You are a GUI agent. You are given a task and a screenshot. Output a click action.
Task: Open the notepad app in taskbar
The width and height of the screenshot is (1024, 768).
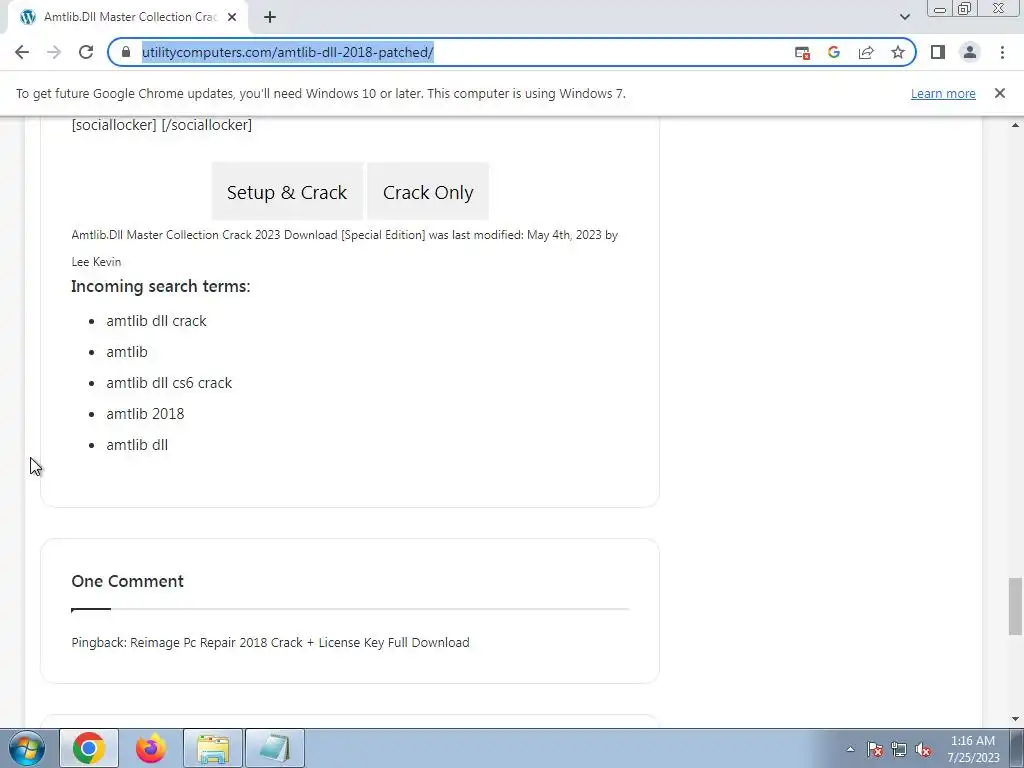click(275, 748)
